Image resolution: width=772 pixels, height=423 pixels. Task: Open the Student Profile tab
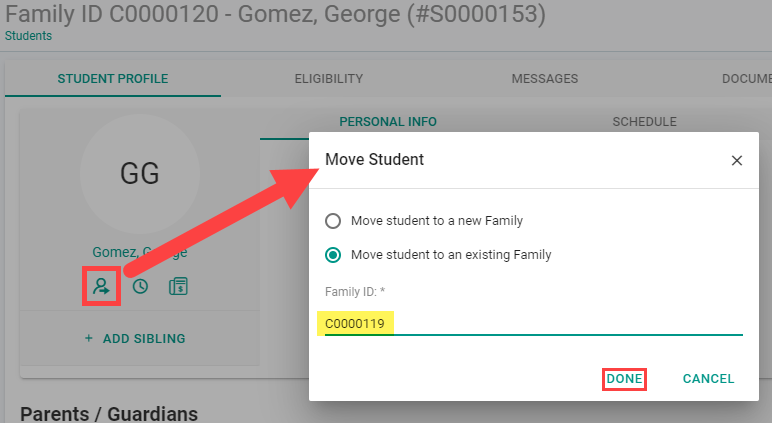(x=113, y=79)
